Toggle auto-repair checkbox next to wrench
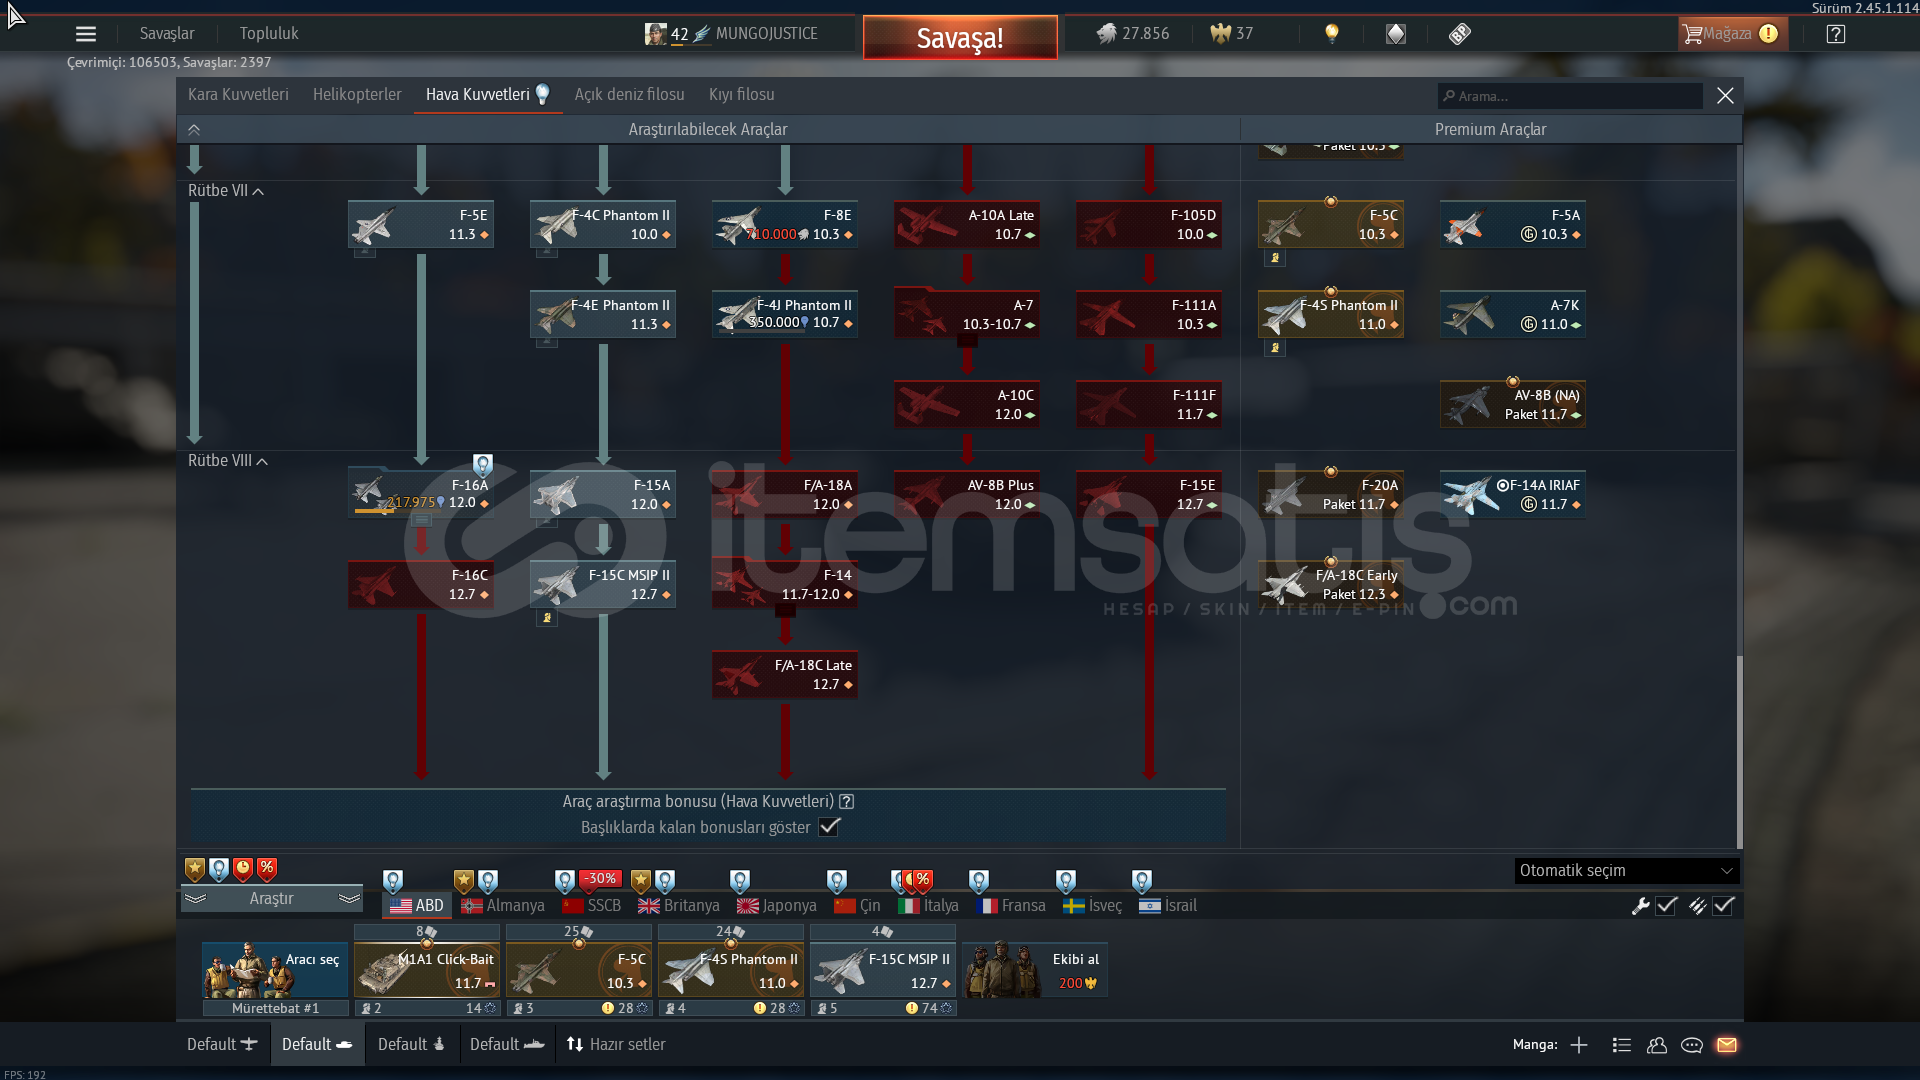The width and height of the screenshot is (1920, 1080). [1666, 906]
